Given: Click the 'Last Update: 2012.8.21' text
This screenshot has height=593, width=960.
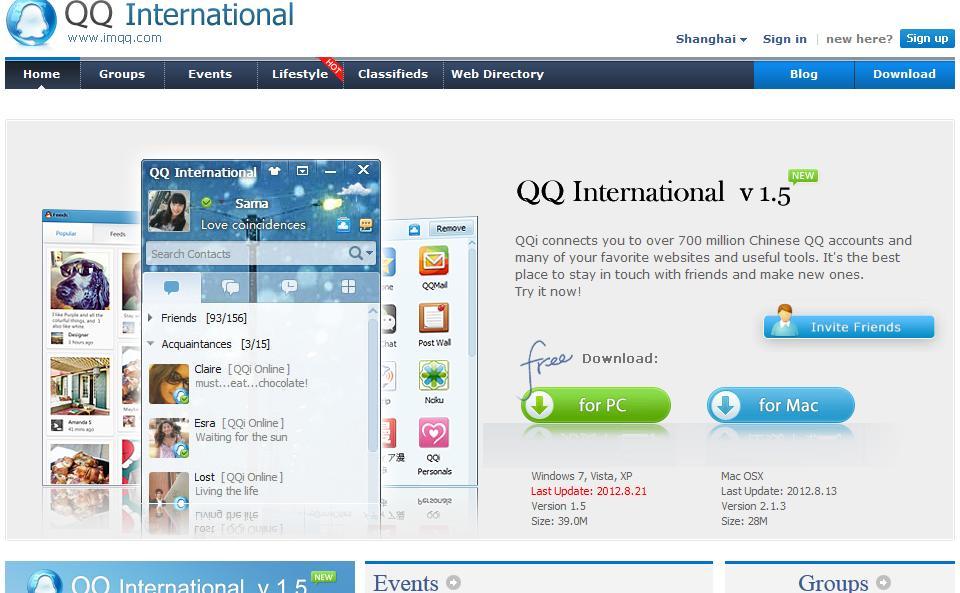Looking at the screenshot, I should tap(588, 491).
